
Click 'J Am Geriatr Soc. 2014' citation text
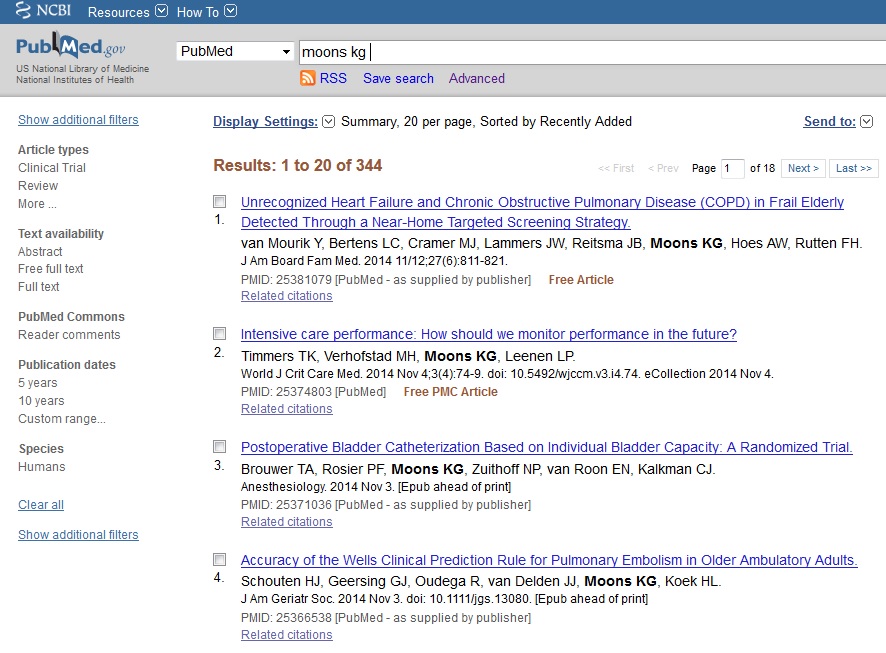444,599
